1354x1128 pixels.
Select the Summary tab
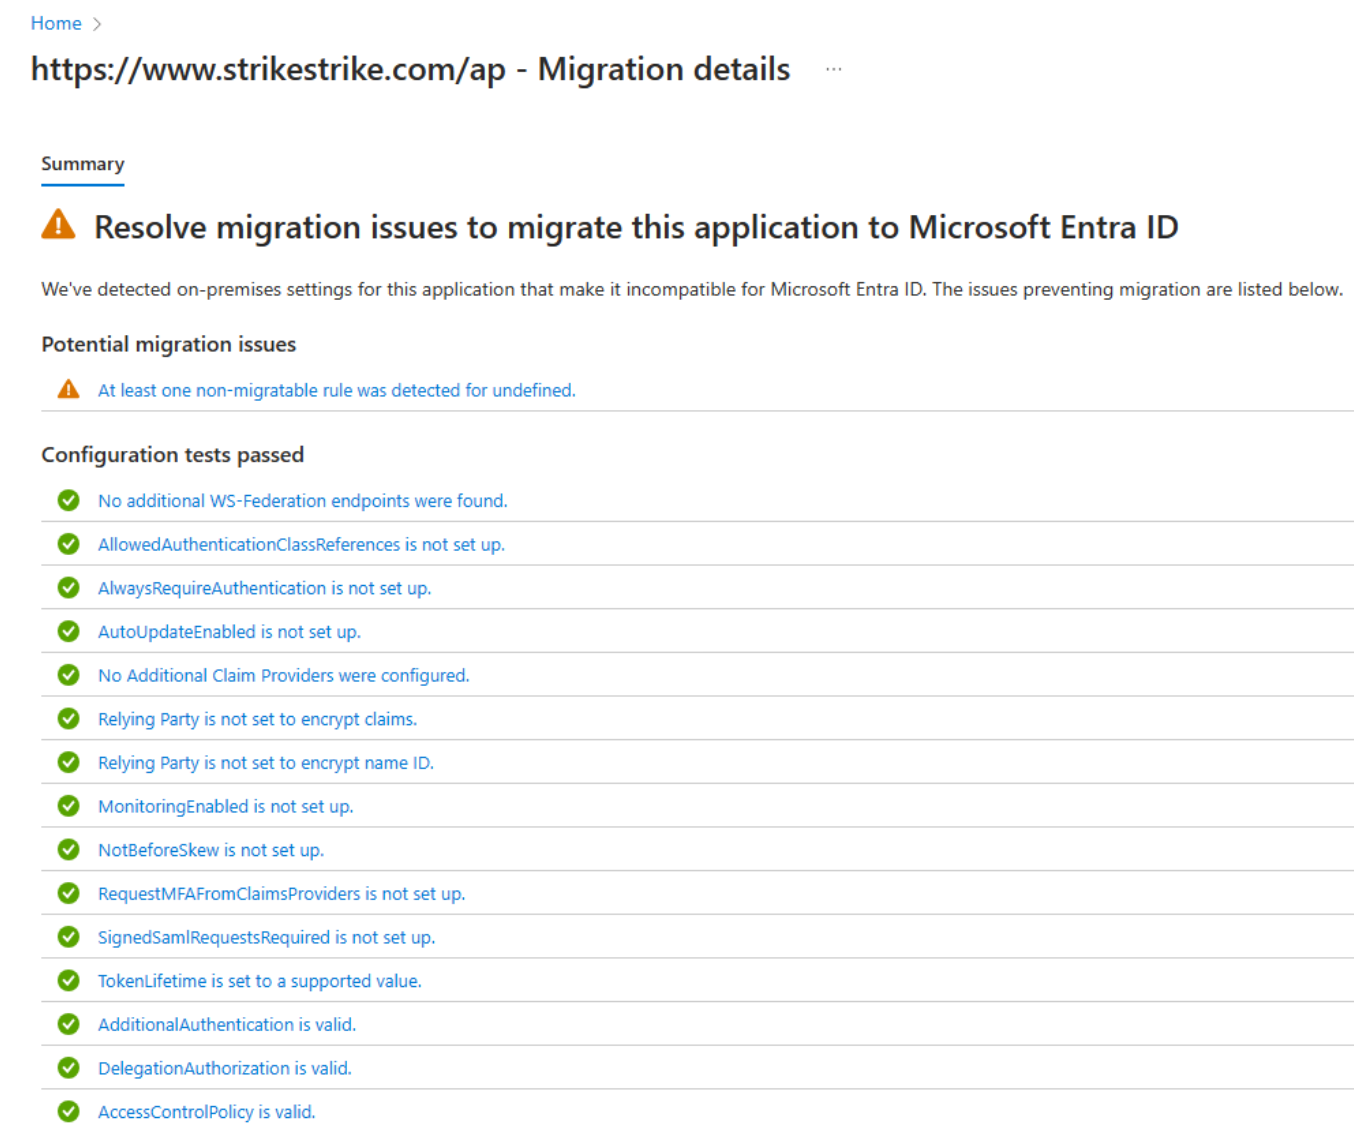pos(83,164)
